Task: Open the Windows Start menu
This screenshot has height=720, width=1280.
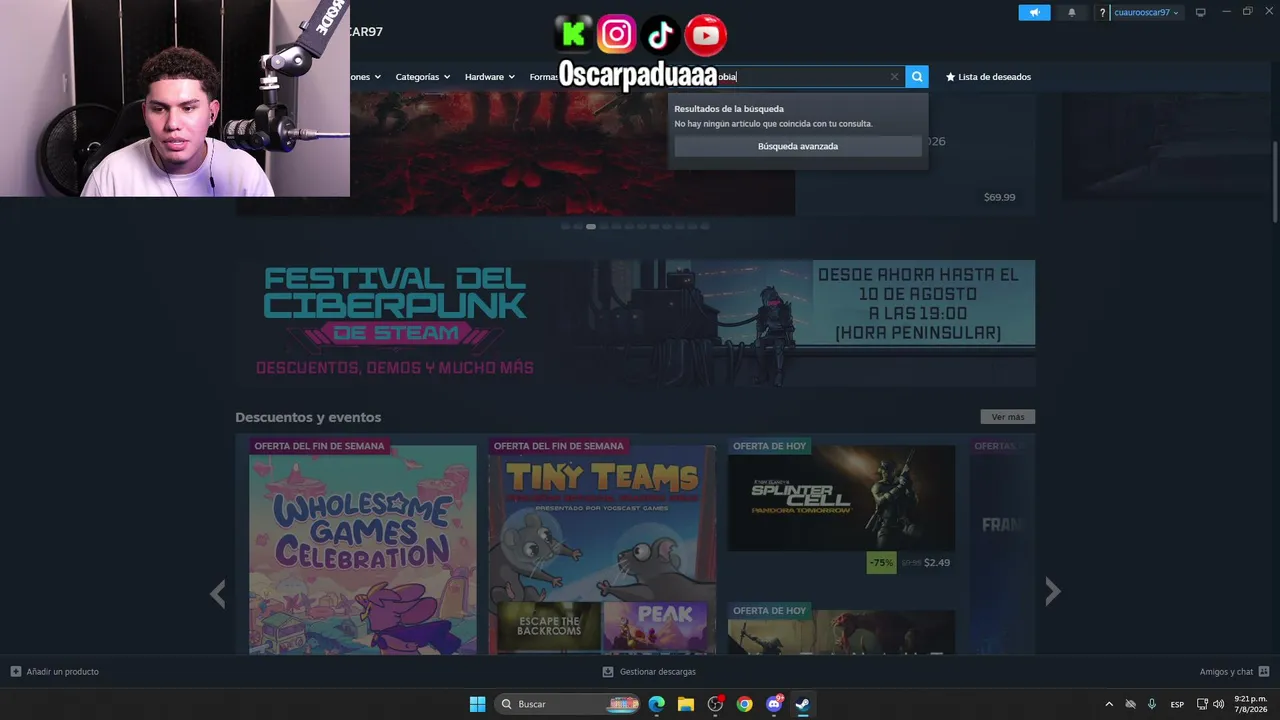Action: 477,704
